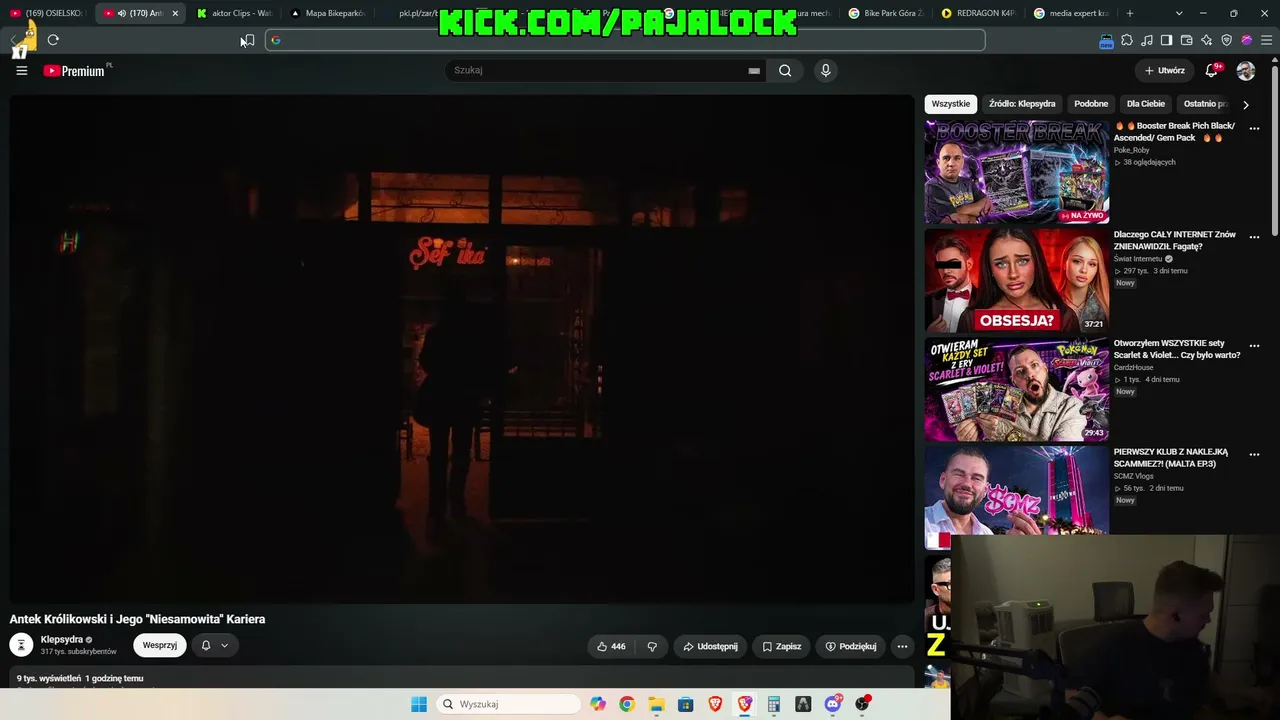This screenshot has height=720, width=1280.
Task: Toggle the browser sidebar panel icon
Action: (1167, 40)
